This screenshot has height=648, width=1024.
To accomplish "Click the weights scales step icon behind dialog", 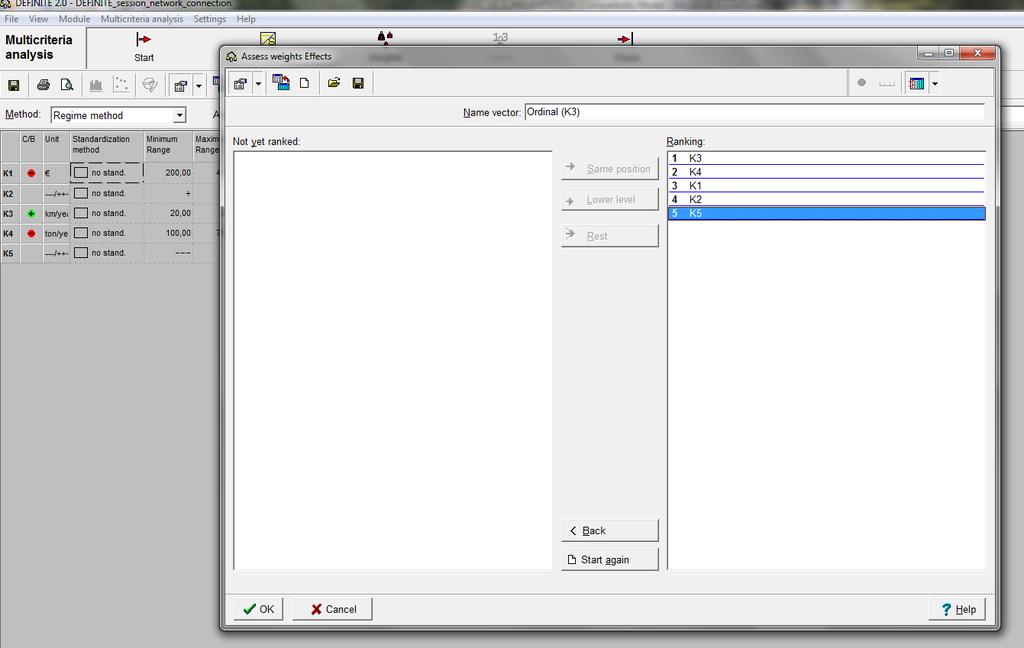I will [385, 38].
